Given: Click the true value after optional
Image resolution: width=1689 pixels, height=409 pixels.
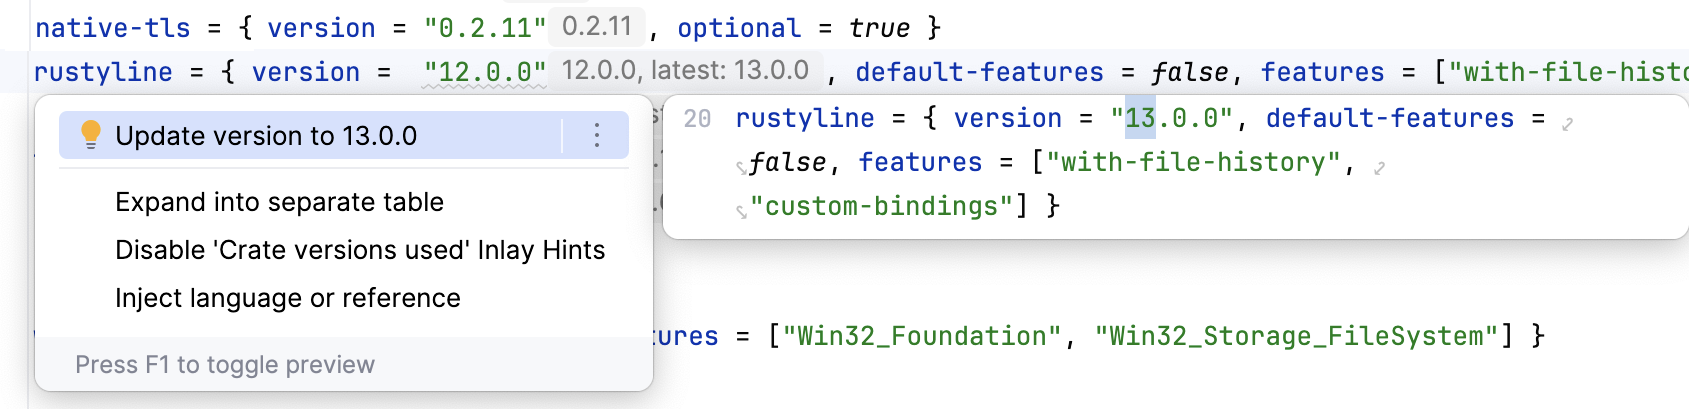Looking at the screenshot, I should [x=879, y=28].
